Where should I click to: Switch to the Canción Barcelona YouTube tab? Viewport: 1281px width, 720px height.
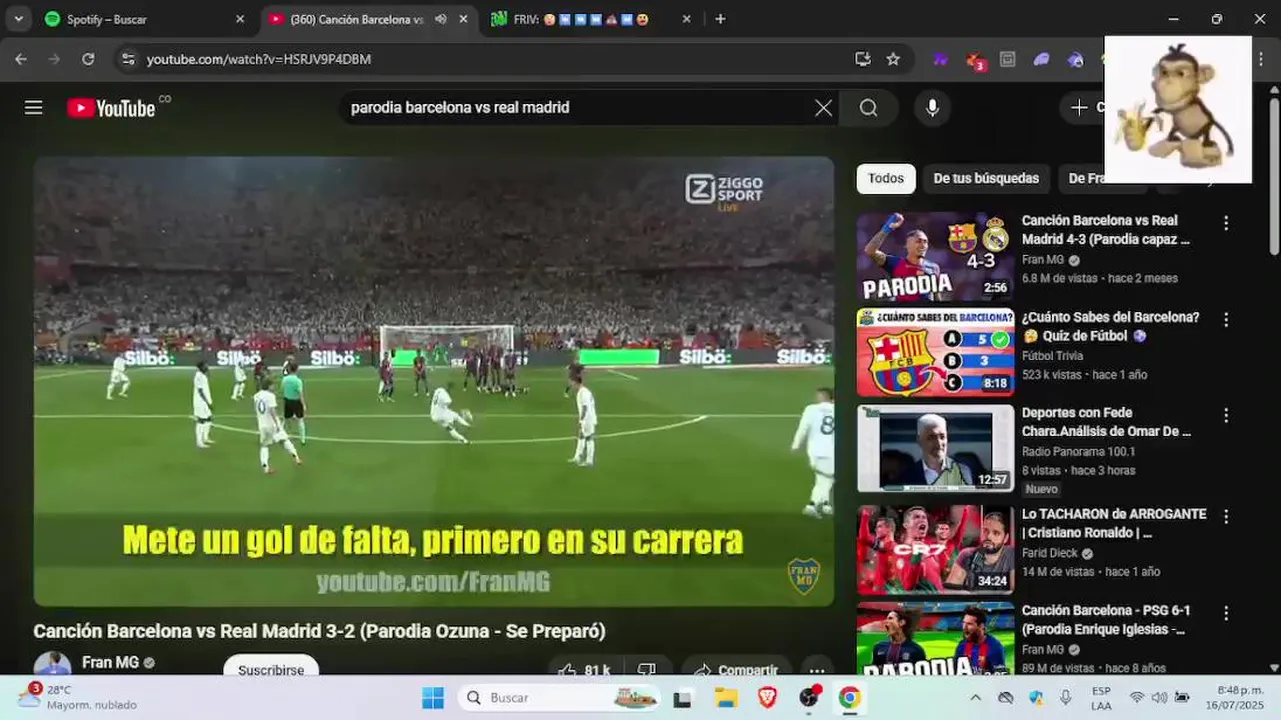tap(370, 19)
